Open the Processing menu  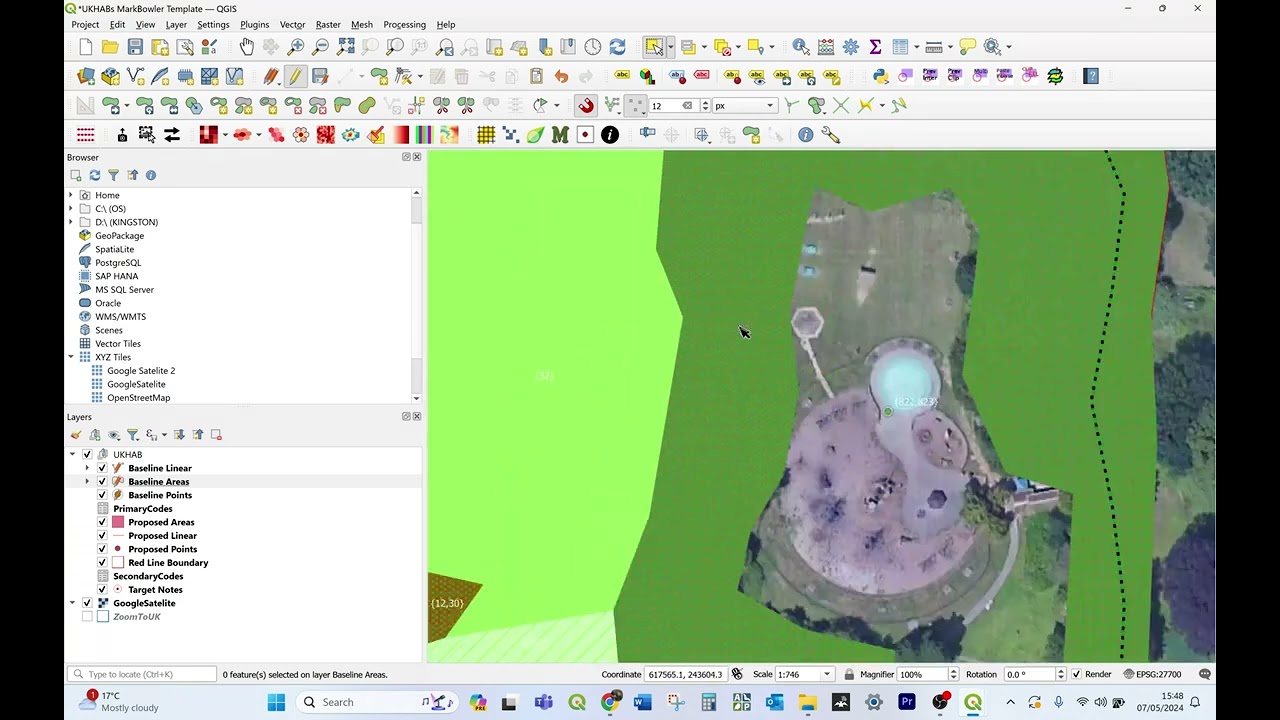click(404, 24)
